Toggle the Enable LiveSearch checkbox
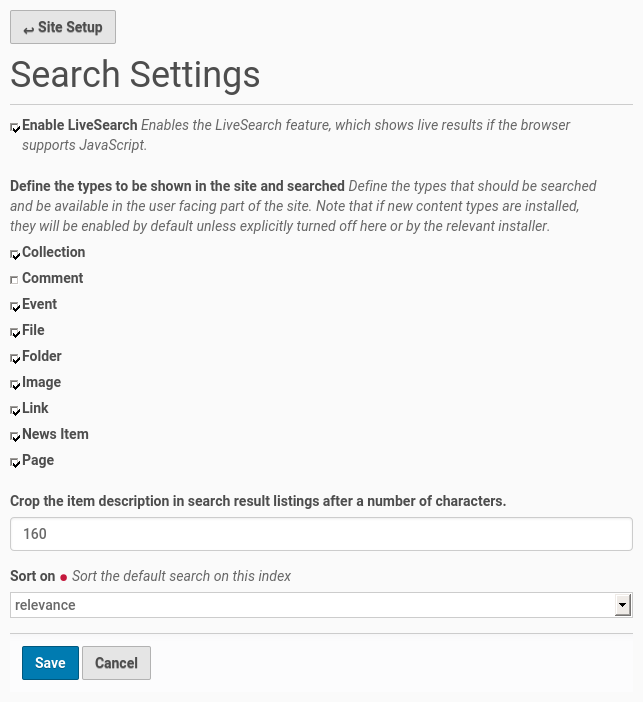The height and width of the screenshot is (702, 643). (15, 127)
